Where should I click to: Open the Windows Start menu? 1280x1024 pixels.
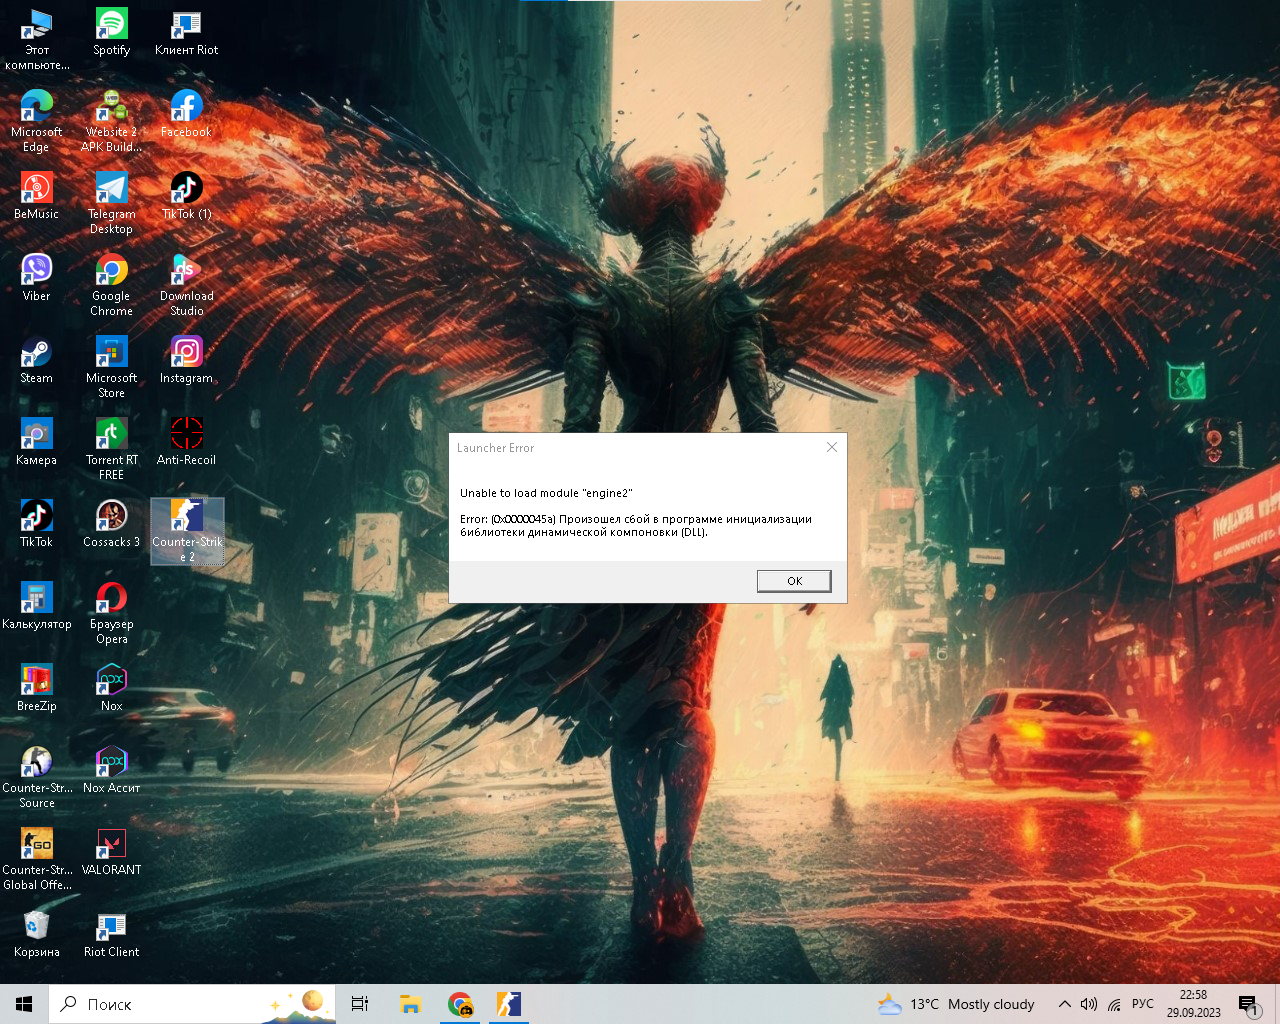click(24, 1004)
